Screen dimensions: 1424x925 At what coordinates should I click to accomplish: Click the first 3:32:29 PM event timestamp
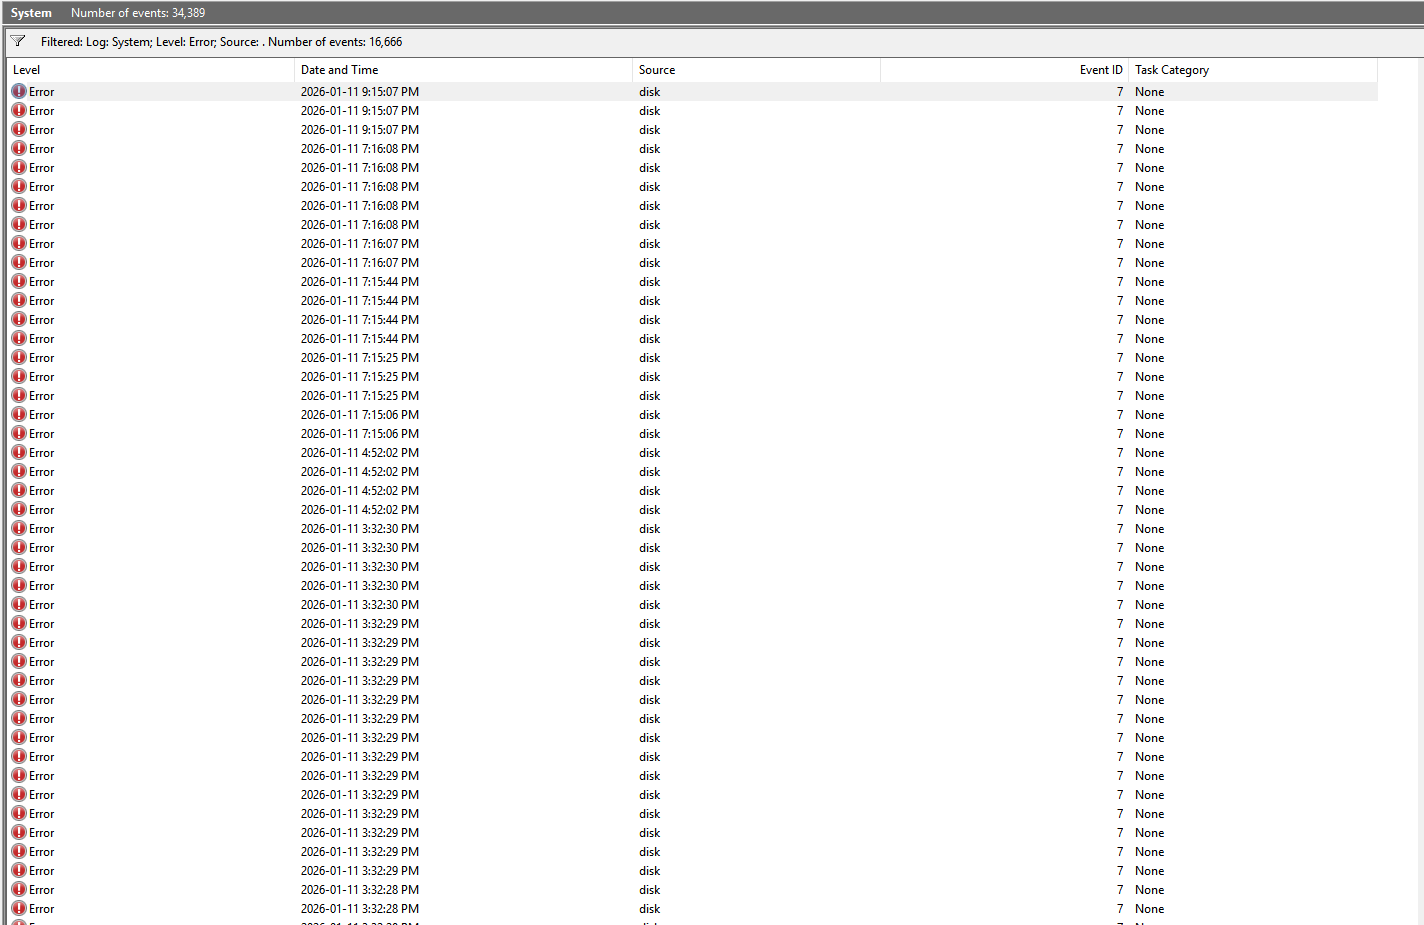360,624
